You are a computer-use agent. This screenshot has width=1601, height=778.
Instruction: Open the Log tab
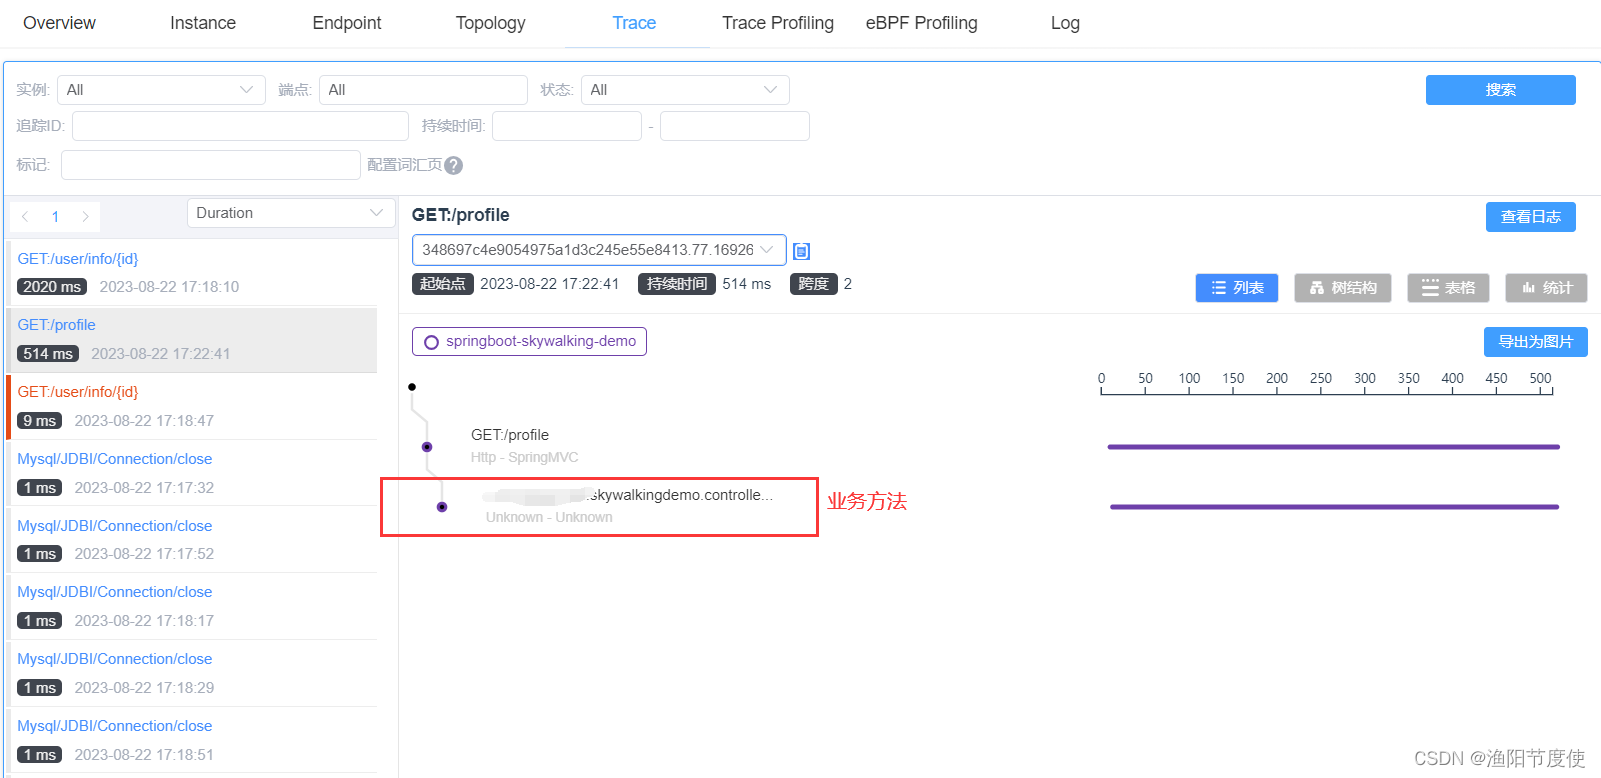coord(1065,23)
